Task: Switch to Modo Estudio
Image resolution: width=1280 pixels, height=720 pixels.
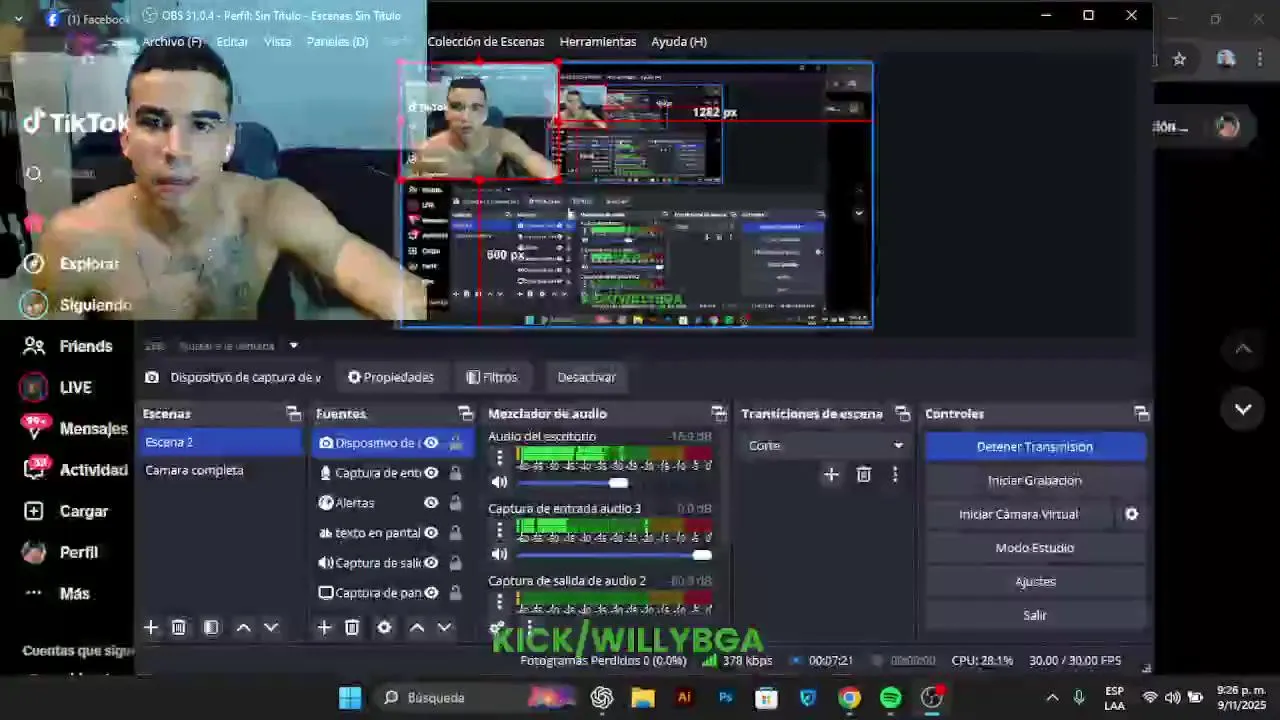Action: click(1035, 548)
